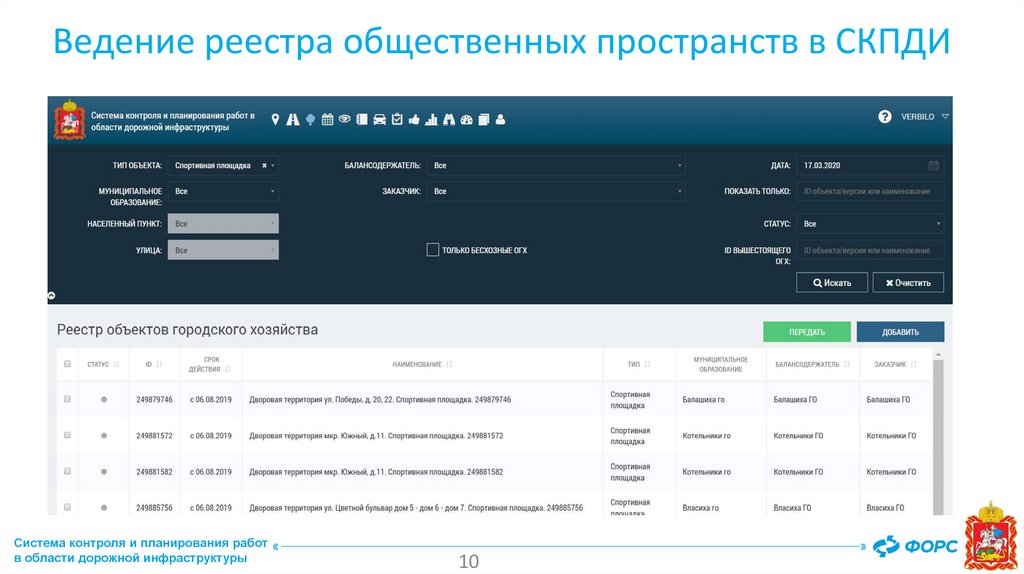Enable Только бесхозные ОГХ checkbox
Screen dimensions: 1024x574
click(x=432, y=249)
